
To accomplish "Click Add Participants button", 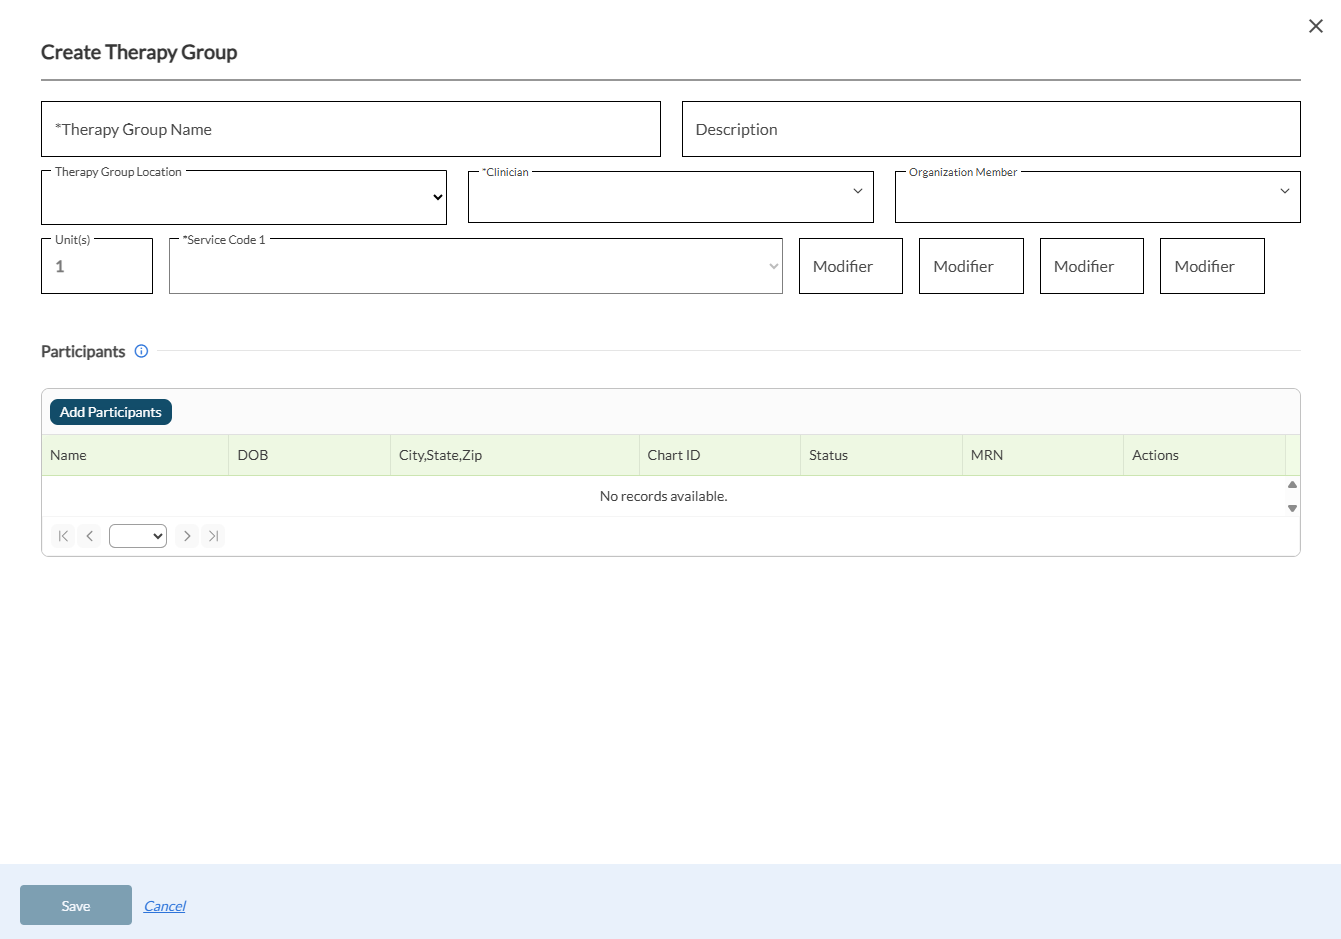I will coord(111,412).
